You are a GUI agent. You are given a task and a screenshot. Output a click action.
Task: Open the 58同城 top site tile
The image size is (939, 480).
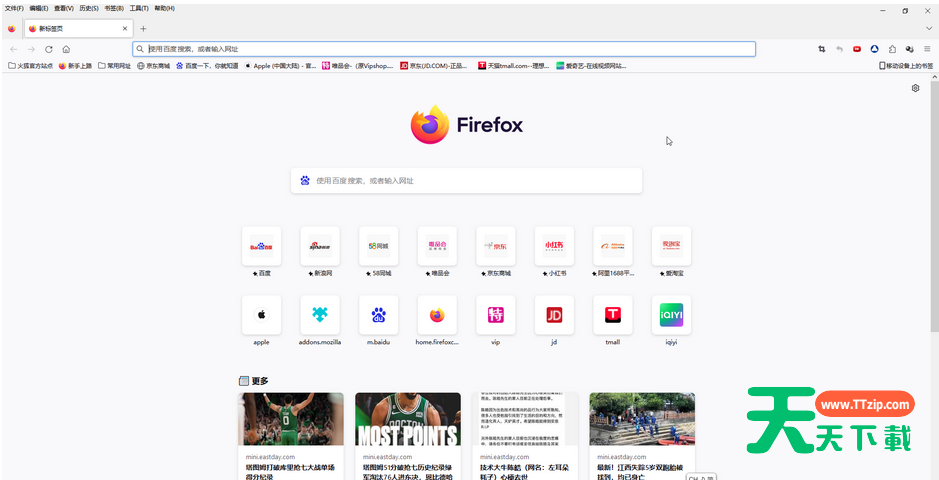pos(378,246)
